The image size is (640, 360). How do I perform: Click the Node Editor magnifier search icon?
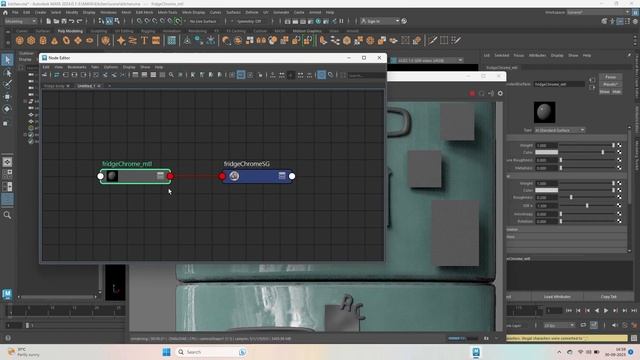(171, 75)
